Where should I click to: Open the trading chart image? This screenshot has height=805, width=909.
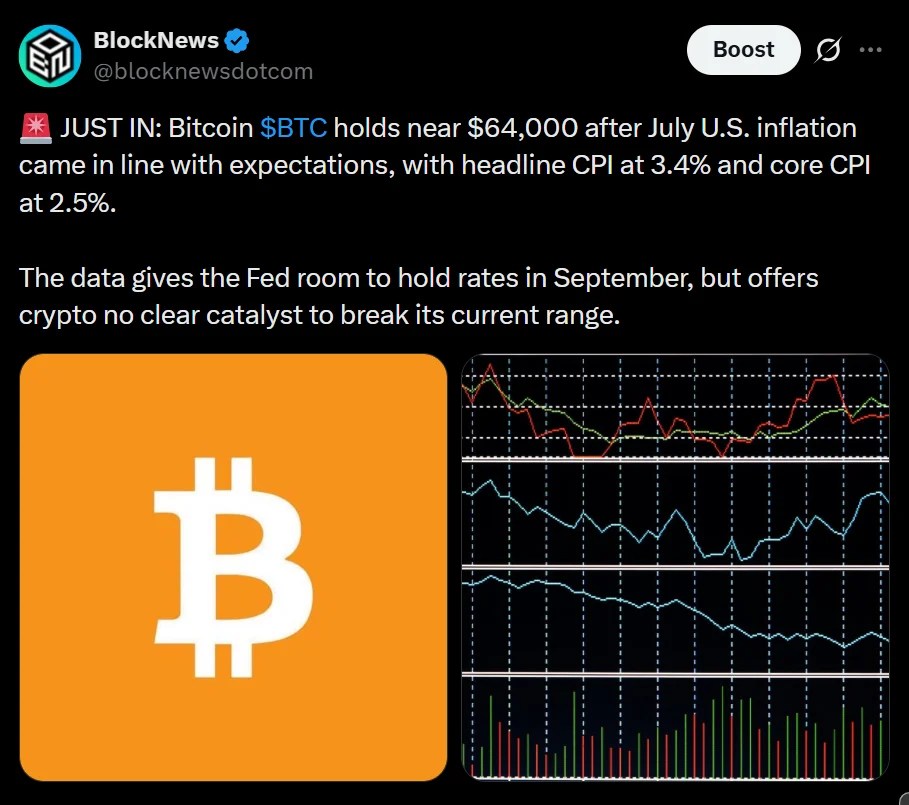675,567
